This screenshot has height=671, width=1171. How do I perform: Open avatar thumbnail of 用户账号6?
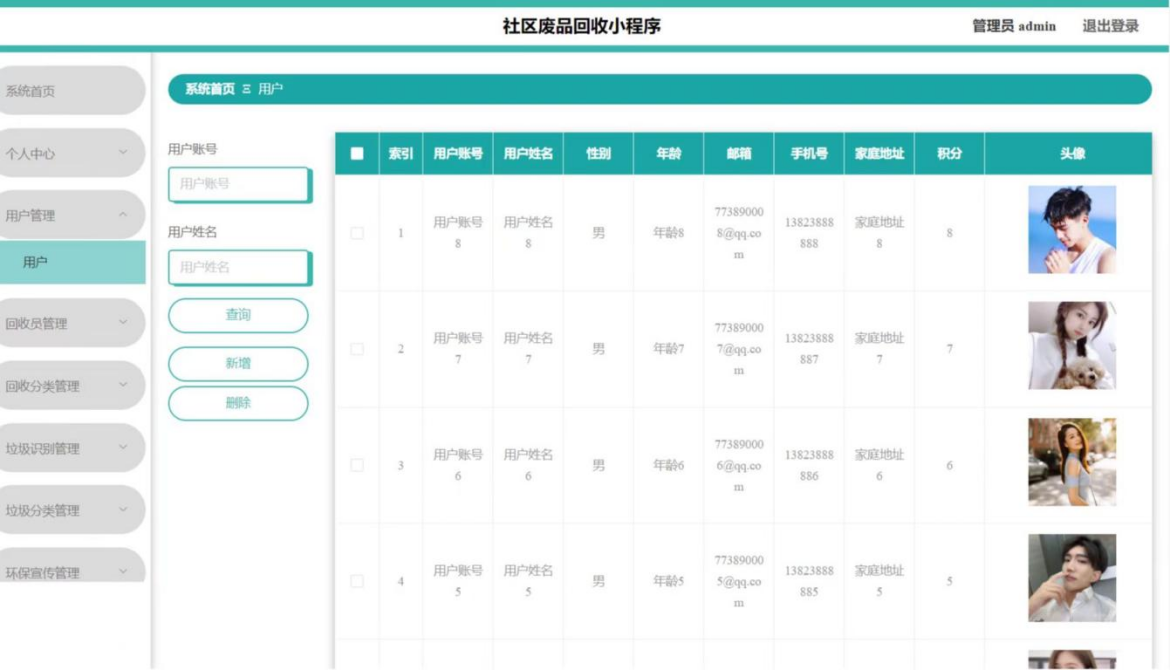coord(1072,462)
